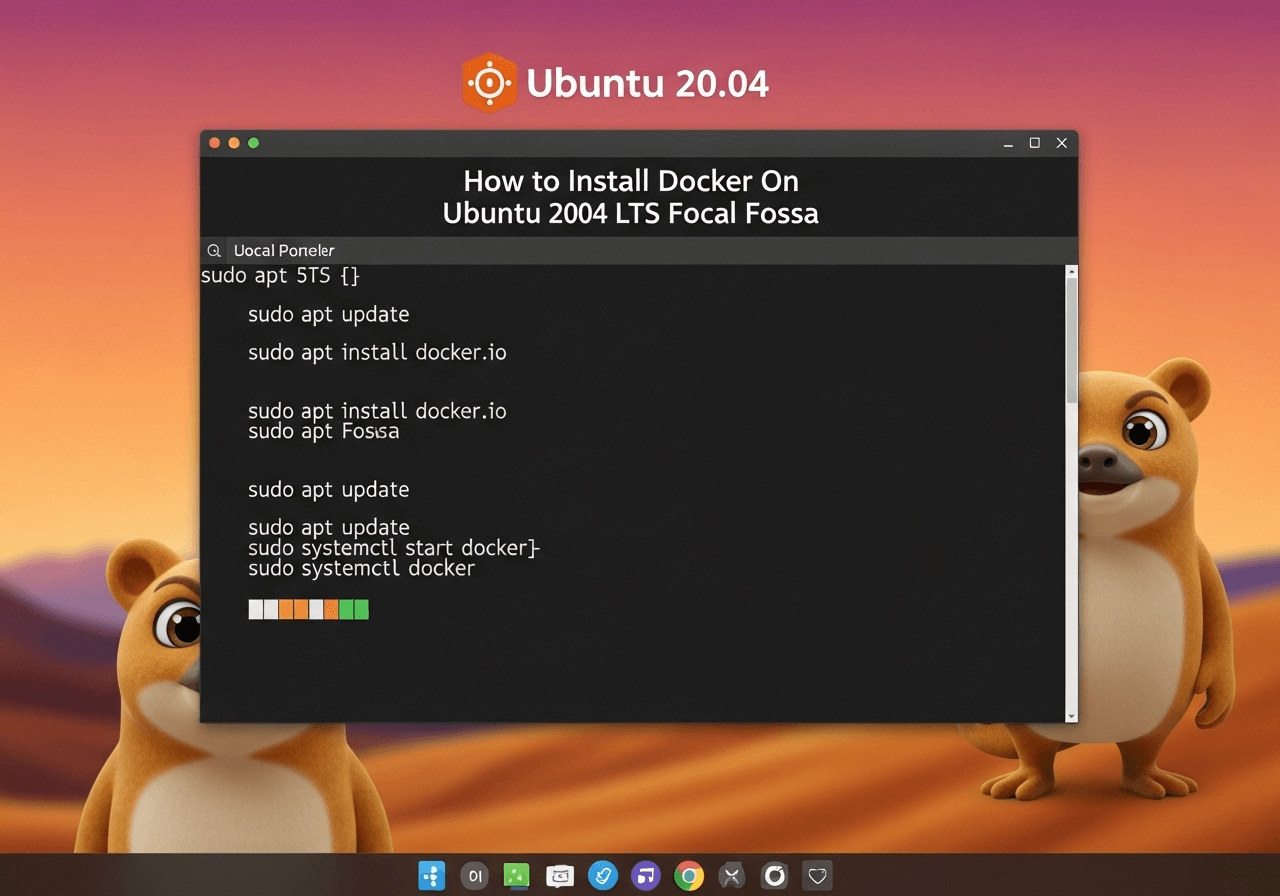Open the white camera-like dock icon

[560, 876]
